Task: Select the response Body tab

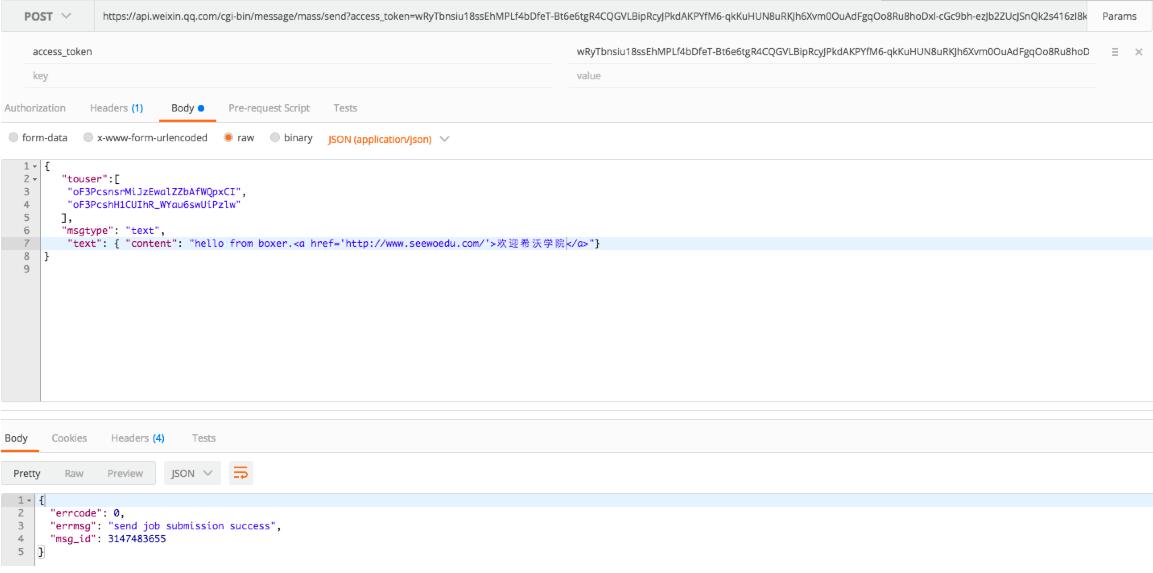Action: pyautogui.click(x=15, y=438)
